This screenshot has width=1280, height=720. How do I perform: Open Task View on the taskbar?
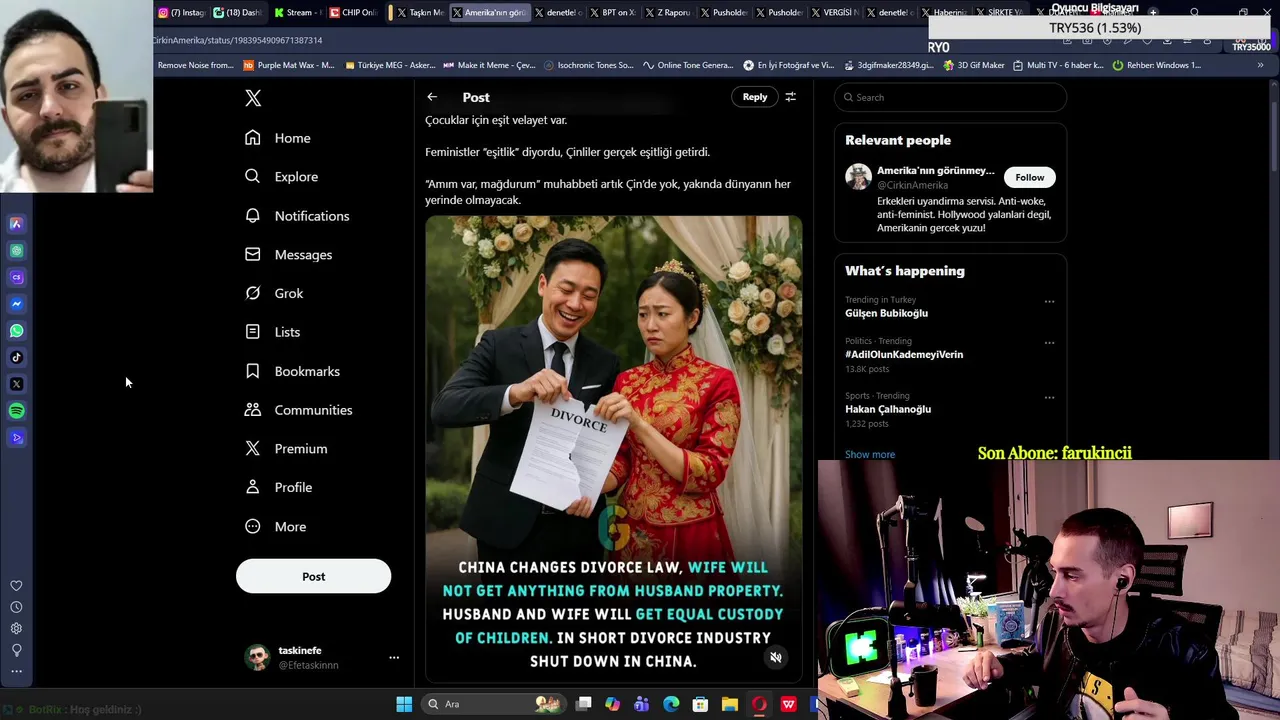(x=584, y=704)
